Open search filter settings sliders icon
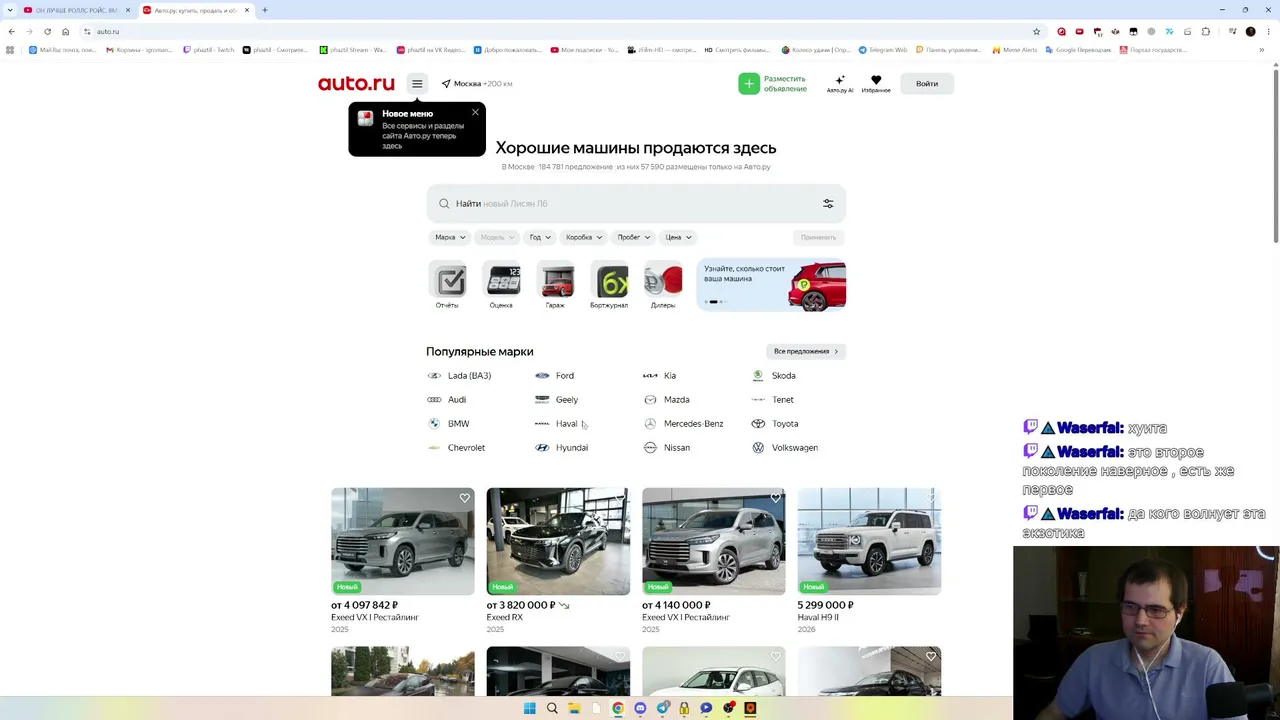The image size is (1280, 720). pos(828,204)
